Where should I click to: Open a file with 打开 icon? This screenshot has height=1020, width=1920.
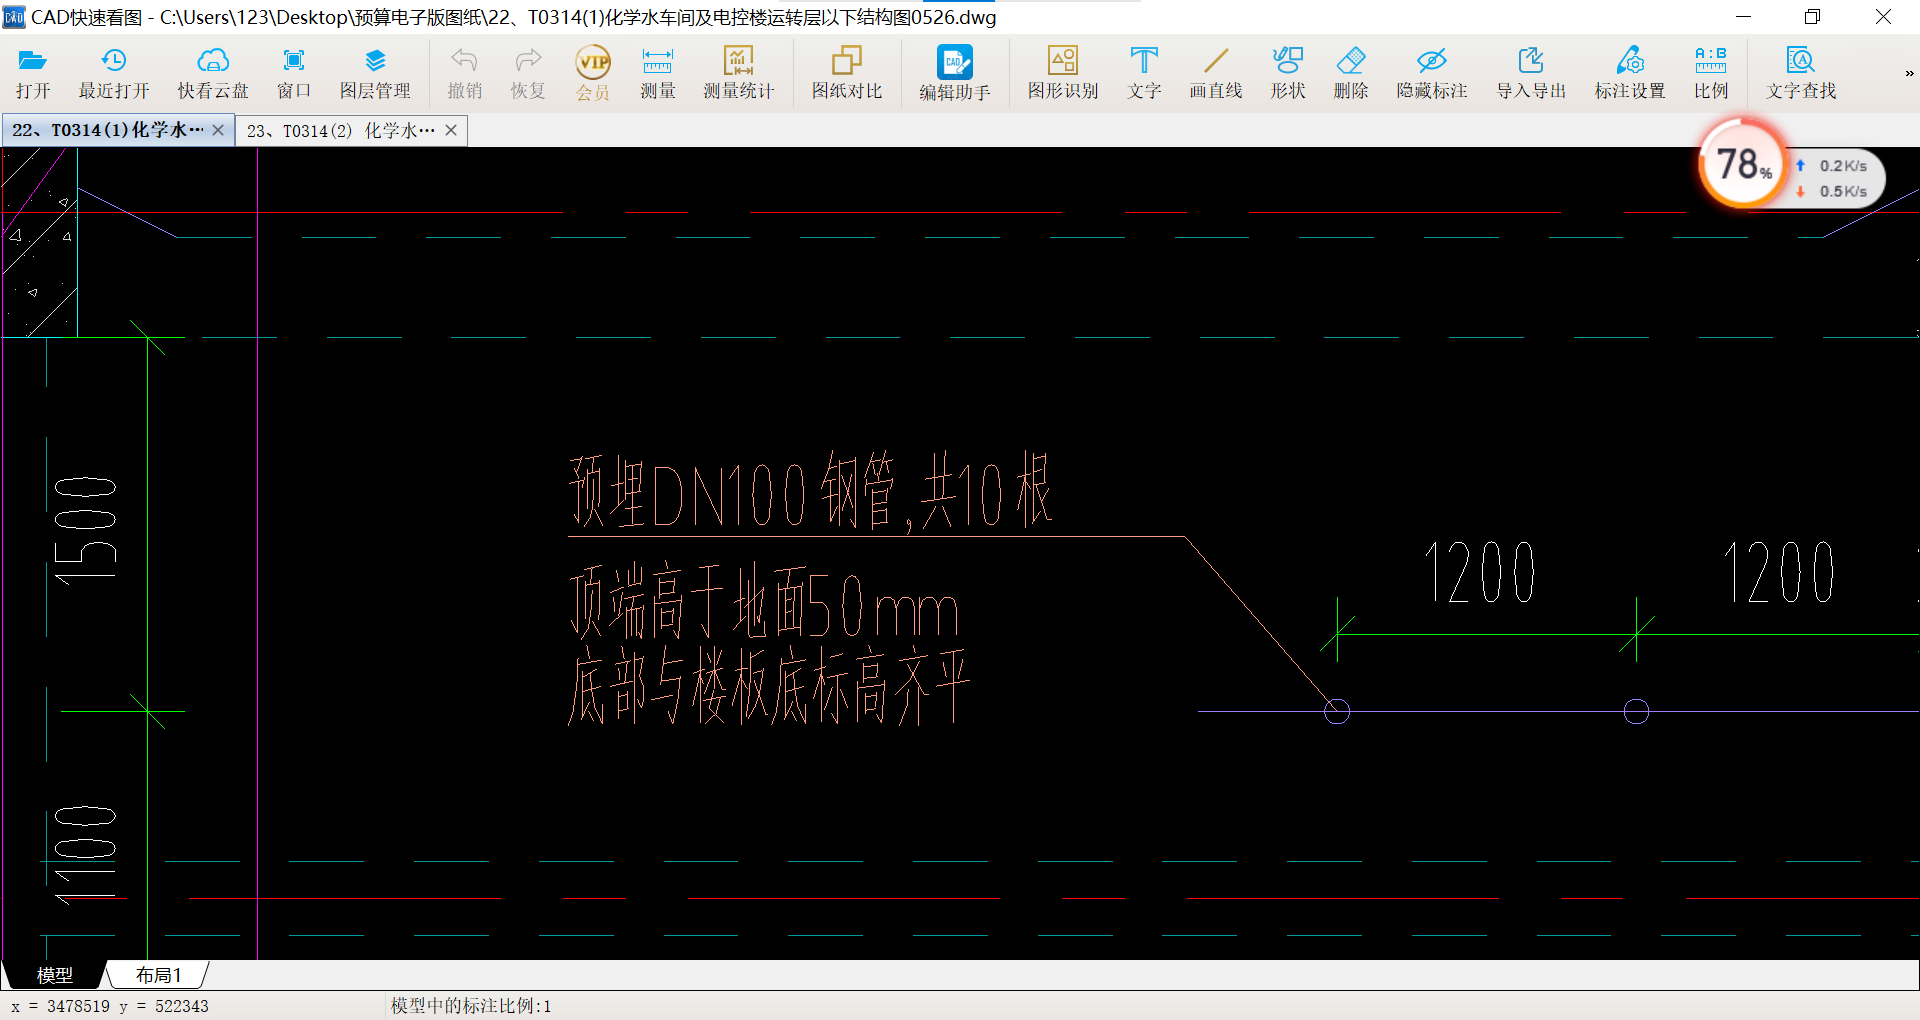[x=33, y=73]
